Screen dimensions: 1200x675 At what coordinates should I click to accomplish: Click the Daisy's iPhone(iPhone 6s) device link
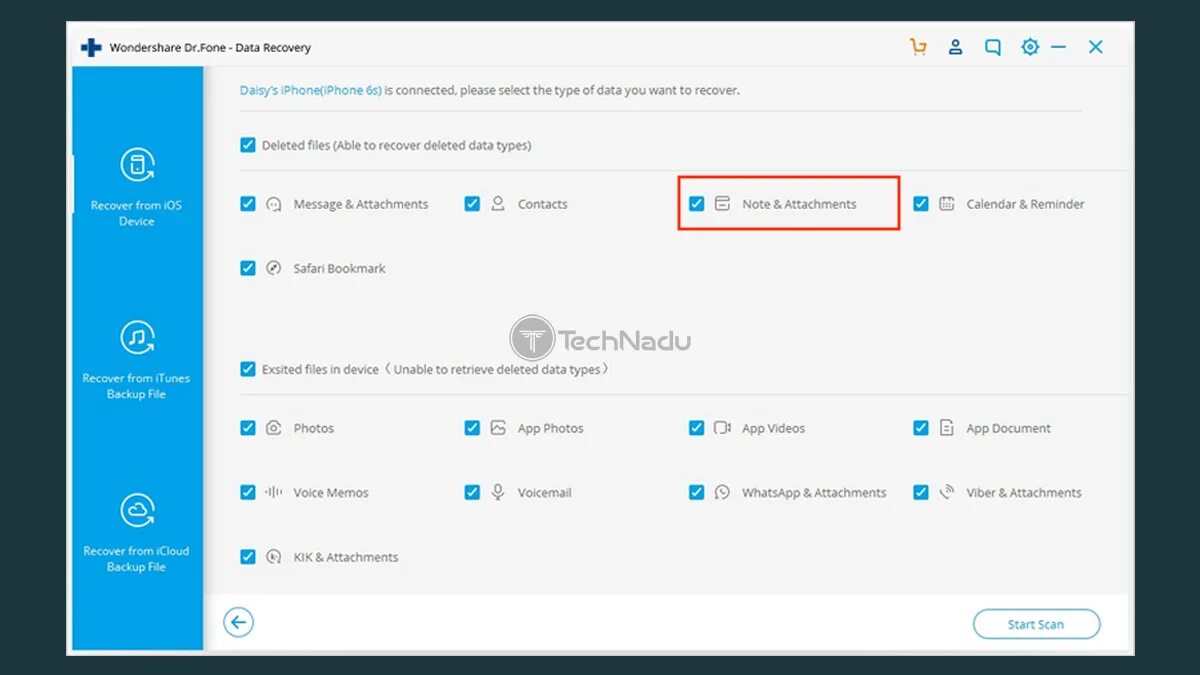point(310,90)
